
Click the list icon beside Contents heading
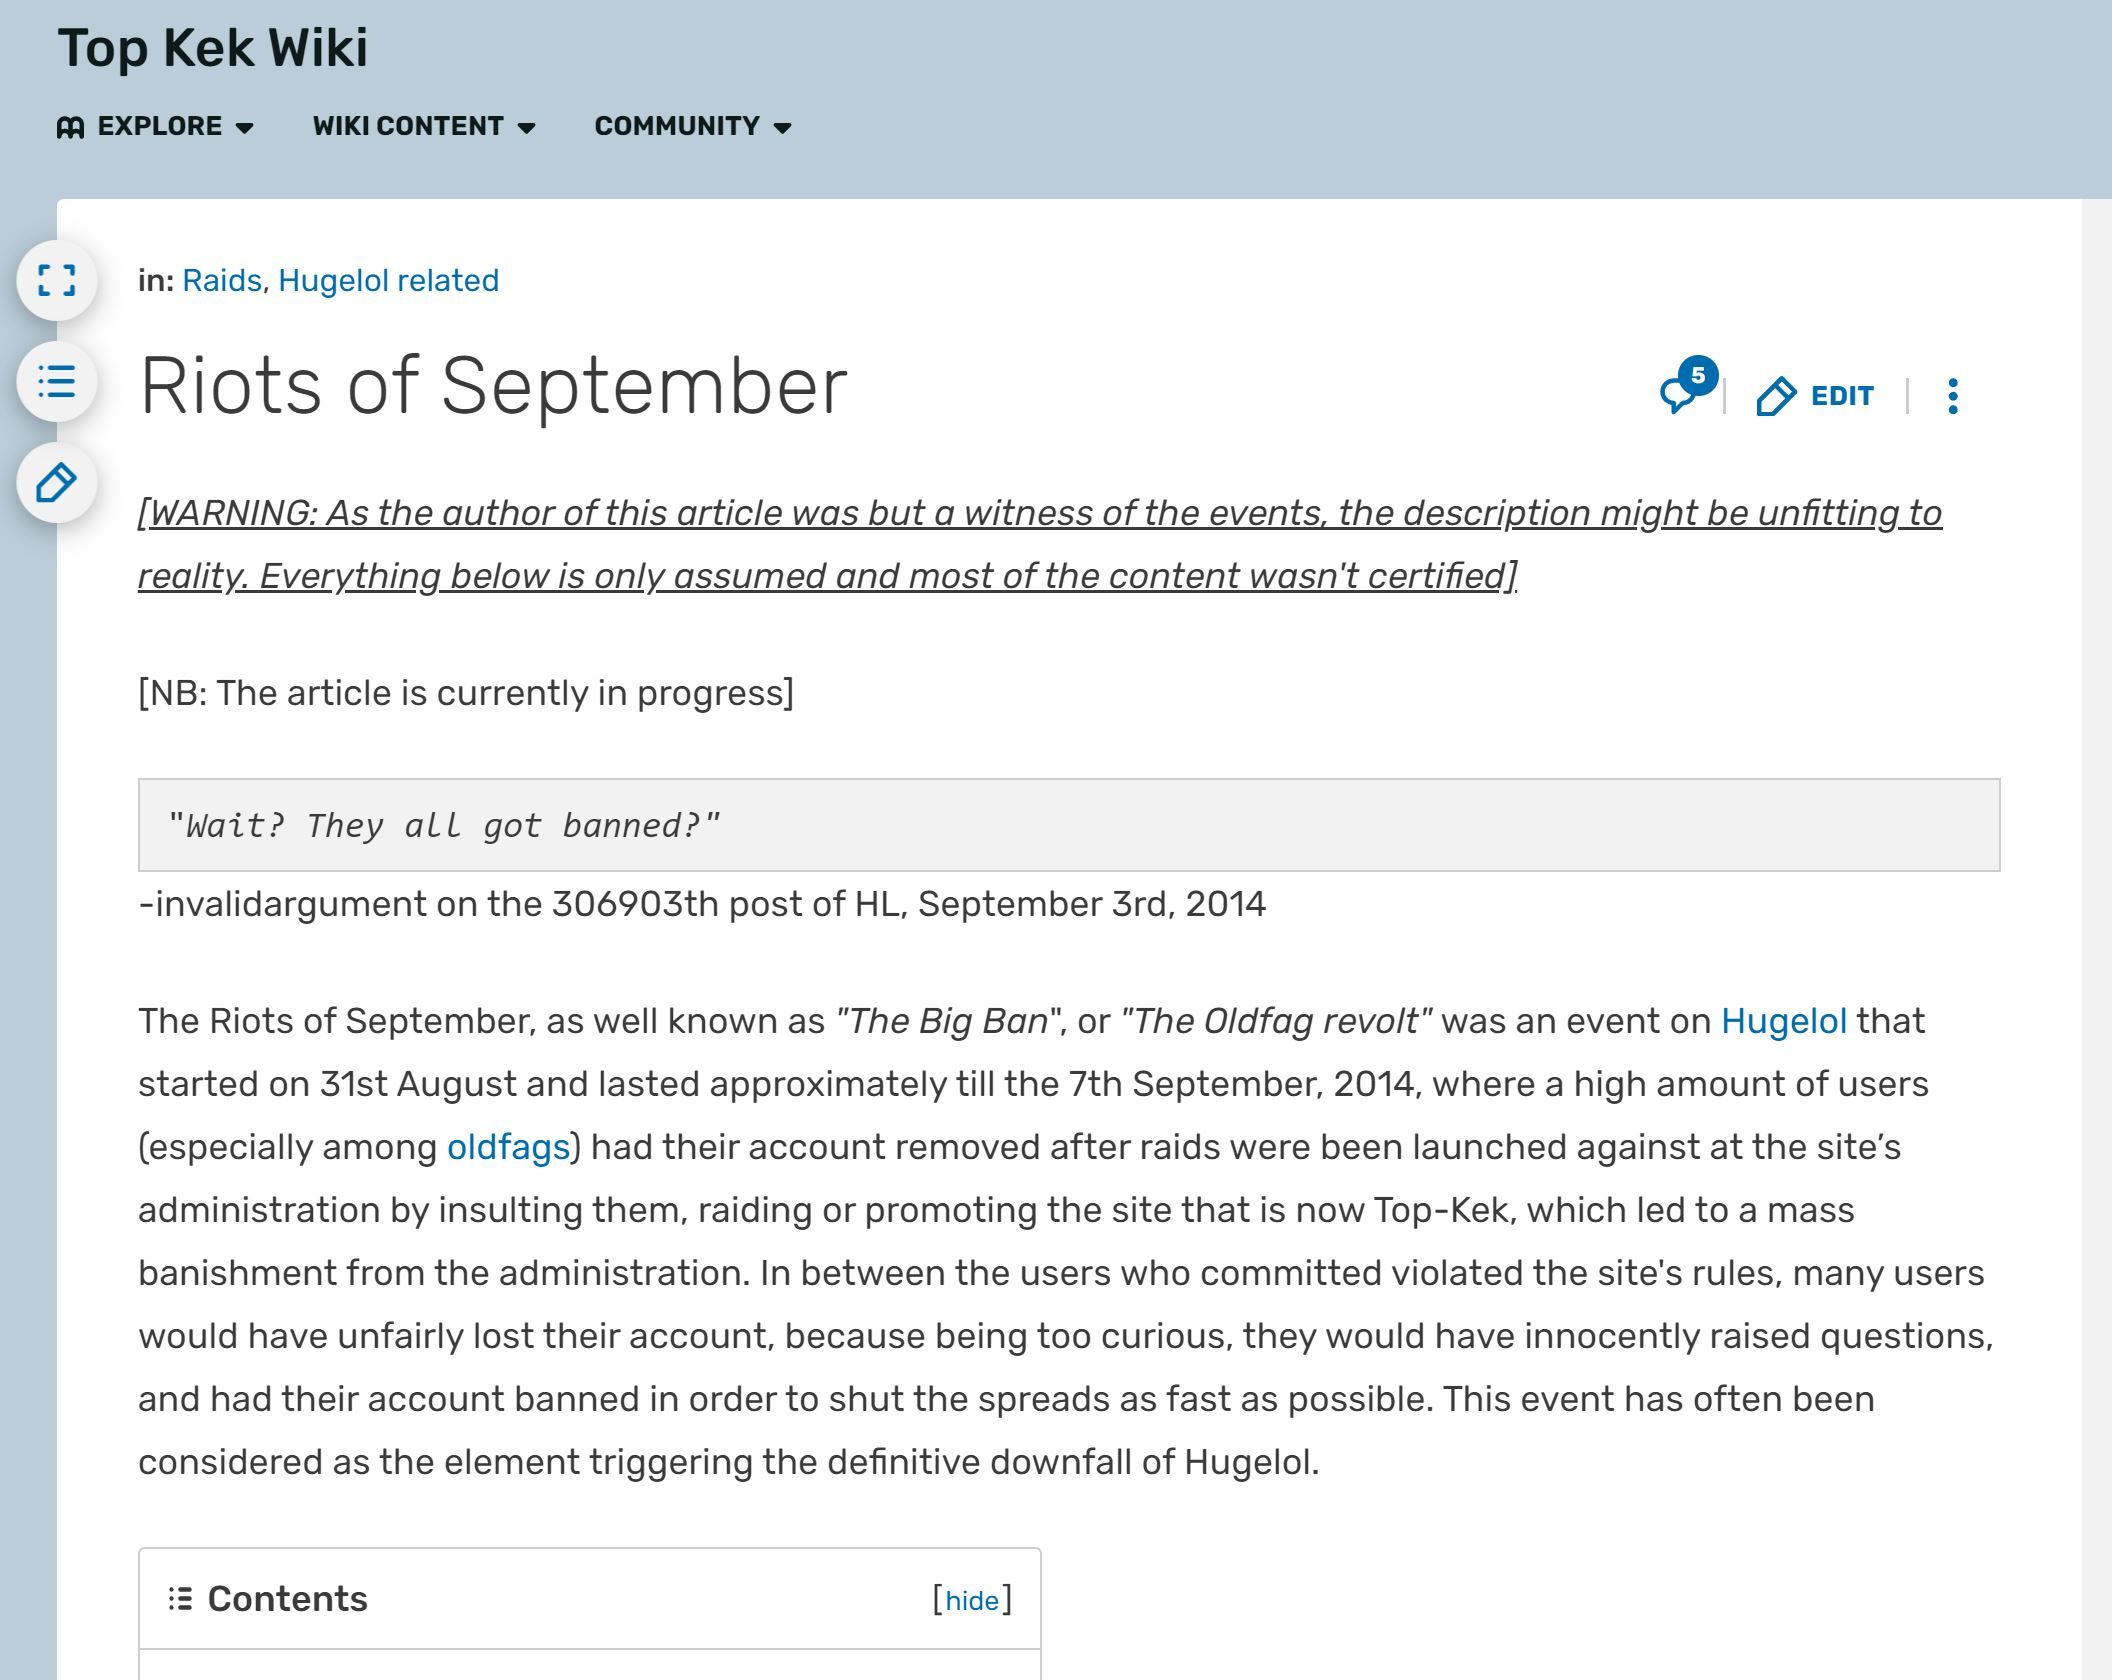[x=180, y=1599]
